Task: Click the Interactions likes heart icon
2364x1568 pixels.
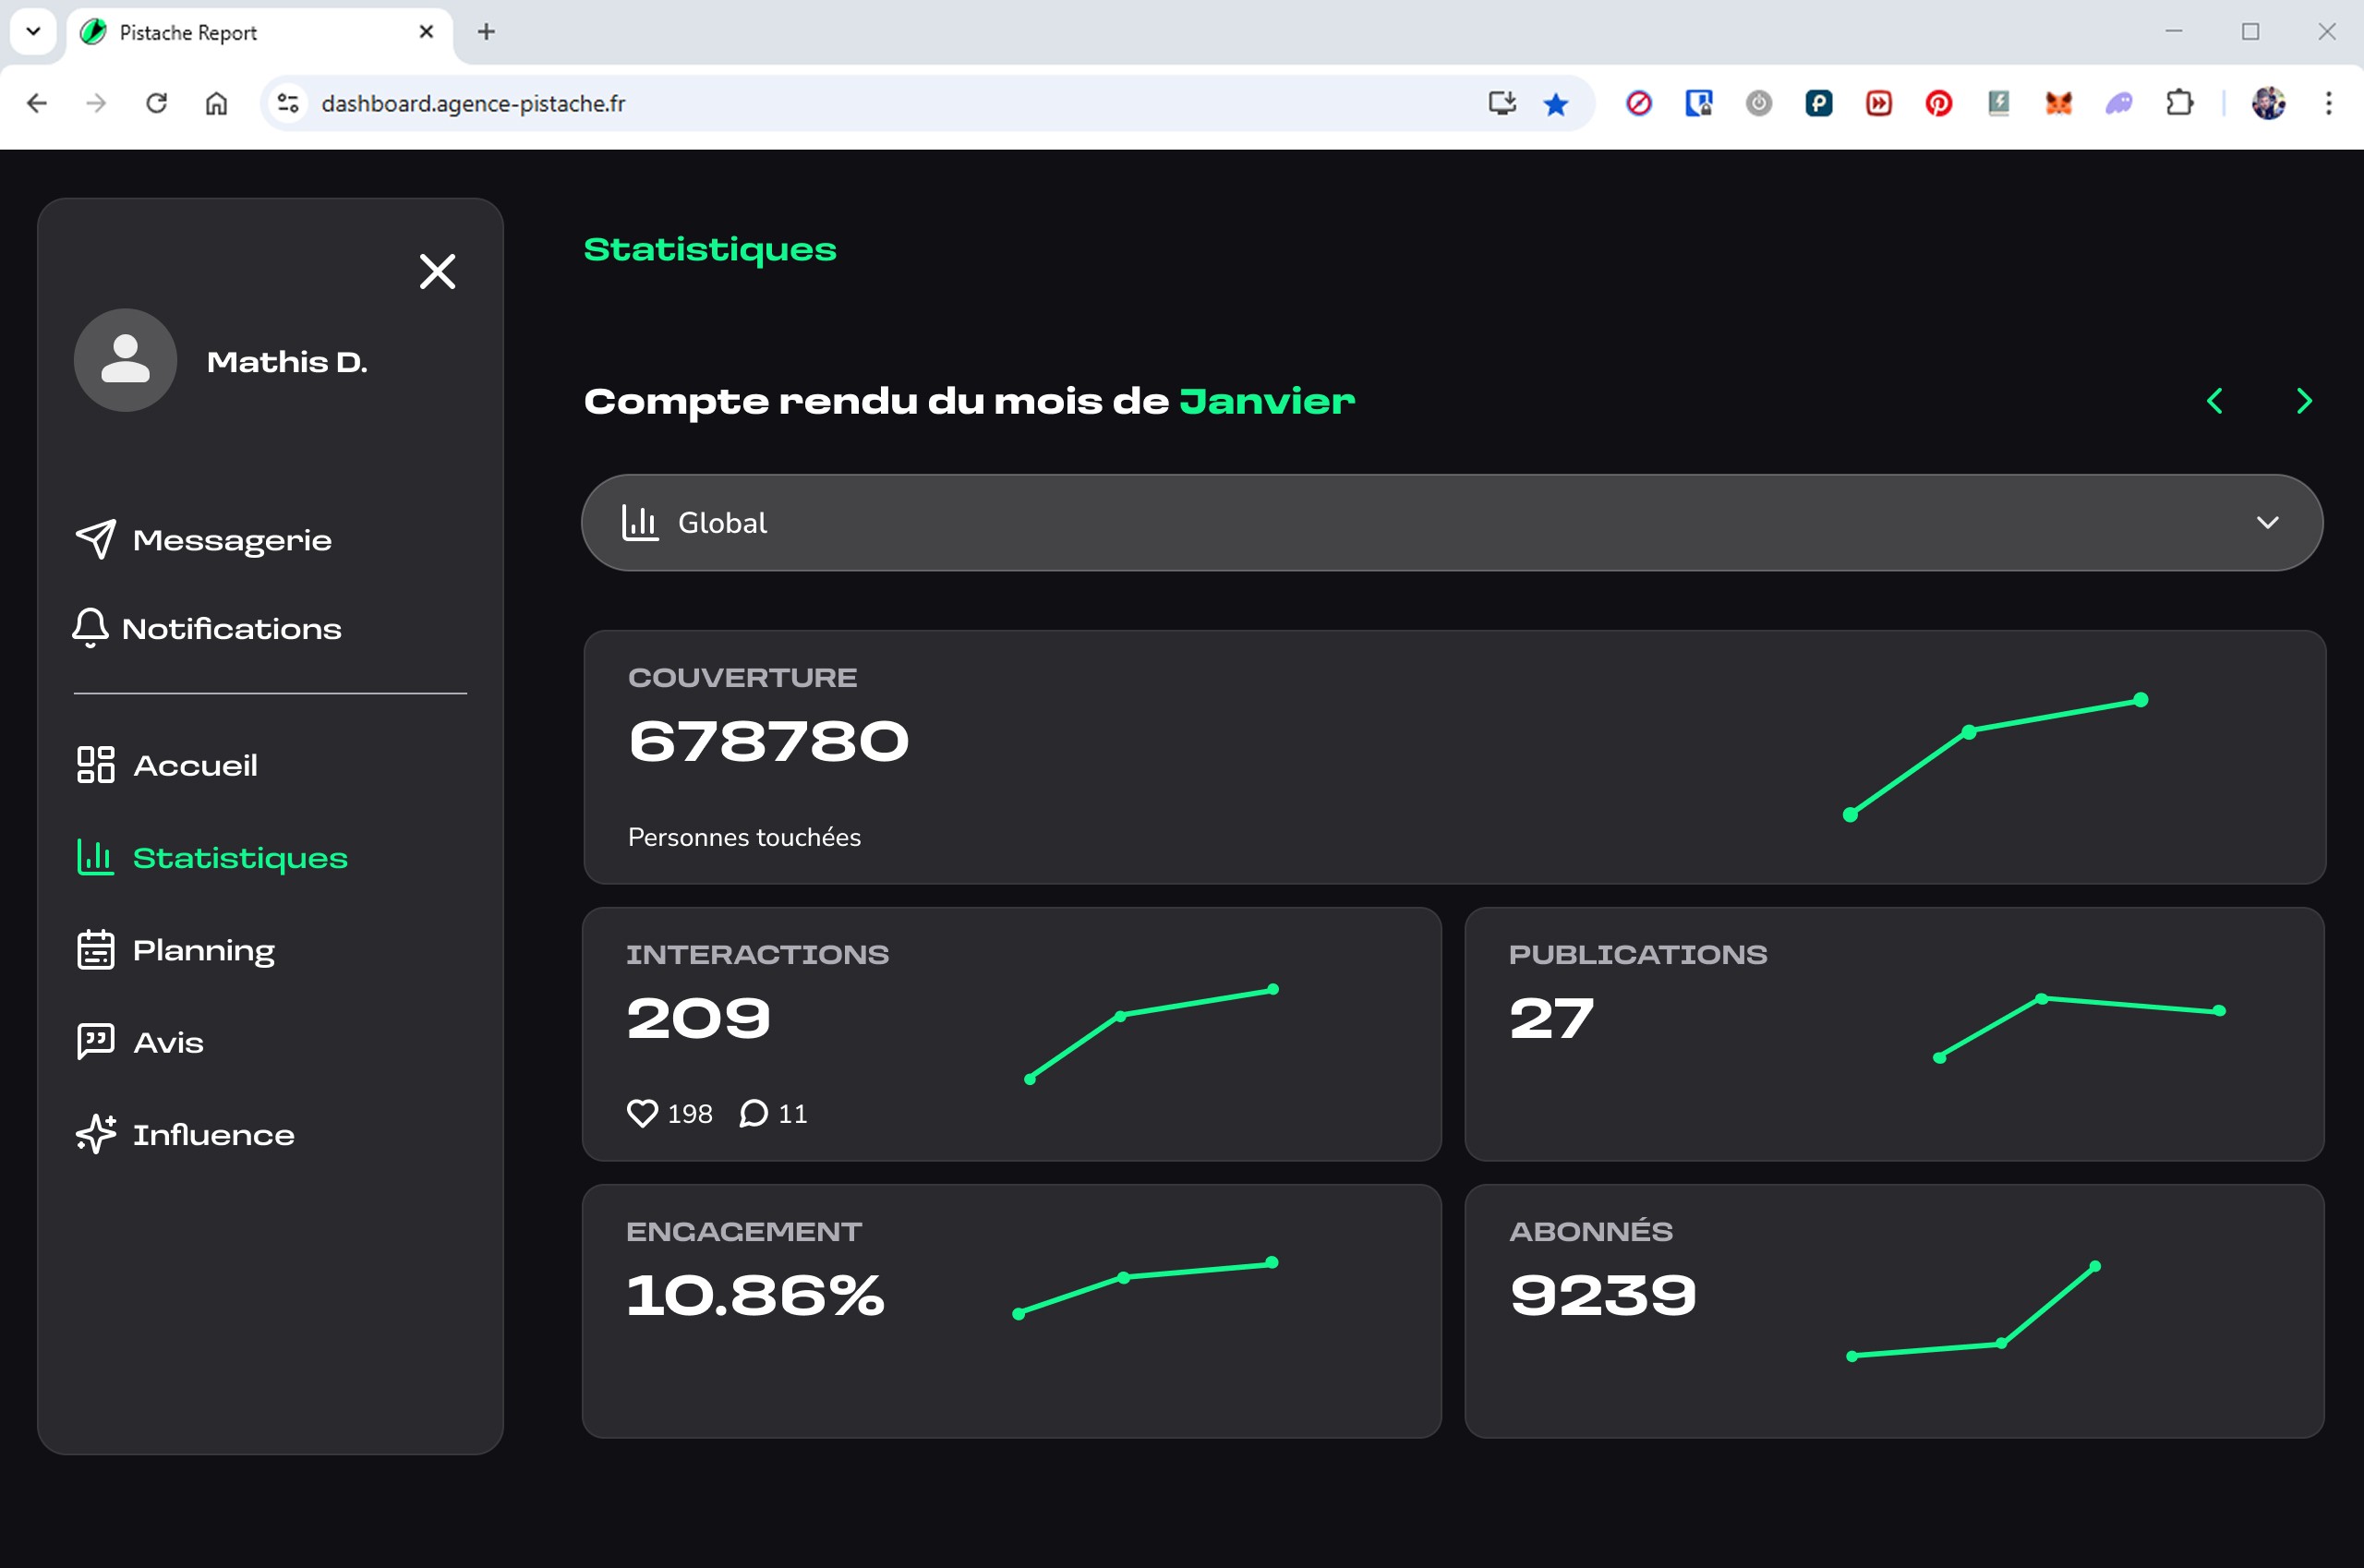Action: tap(642, 1113)
